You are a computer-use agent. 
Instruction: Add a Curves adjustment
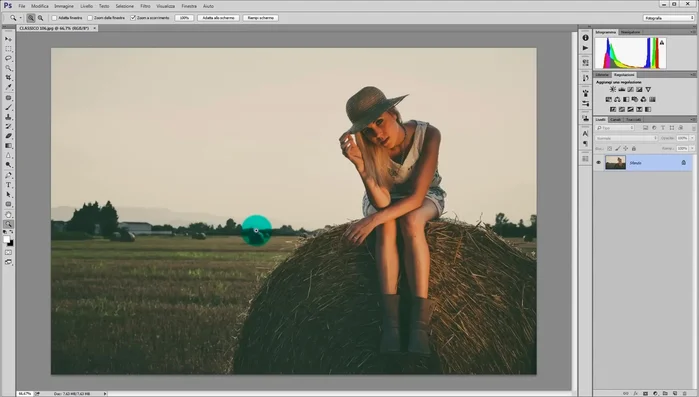(630, 90)
